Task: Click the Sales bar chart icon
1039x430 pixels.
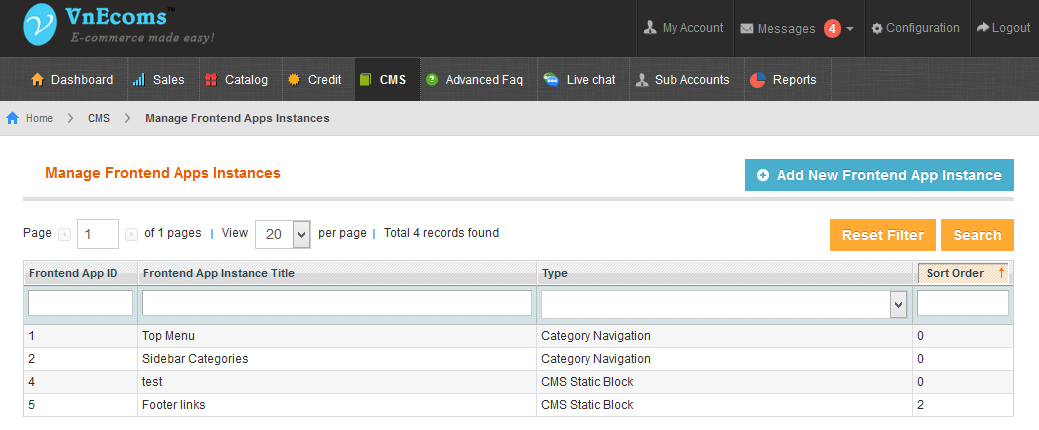Action: click(138, 80)
